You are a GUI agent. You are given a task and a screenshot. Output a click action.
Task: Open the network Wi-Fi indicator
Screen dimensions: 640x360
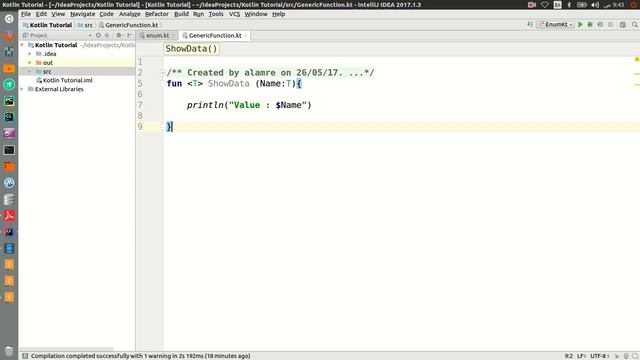tap(544, 5)
